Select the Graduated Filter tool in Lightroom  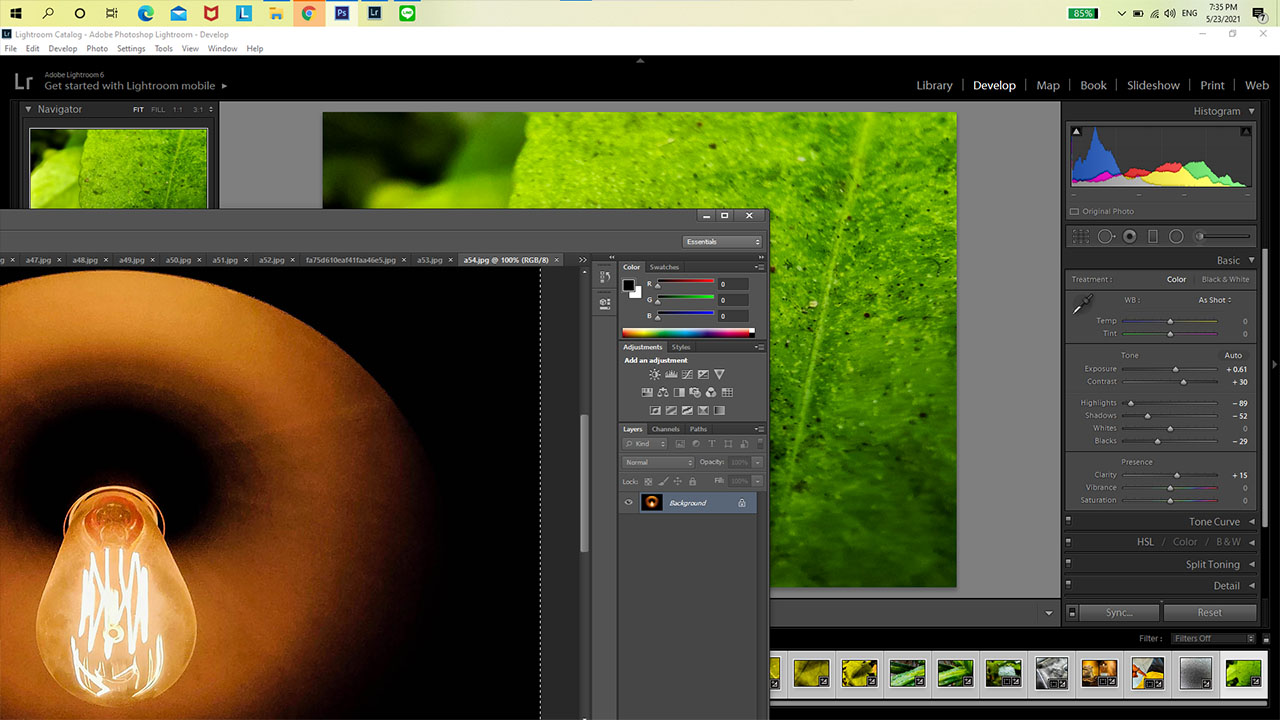pos(1153,237)
